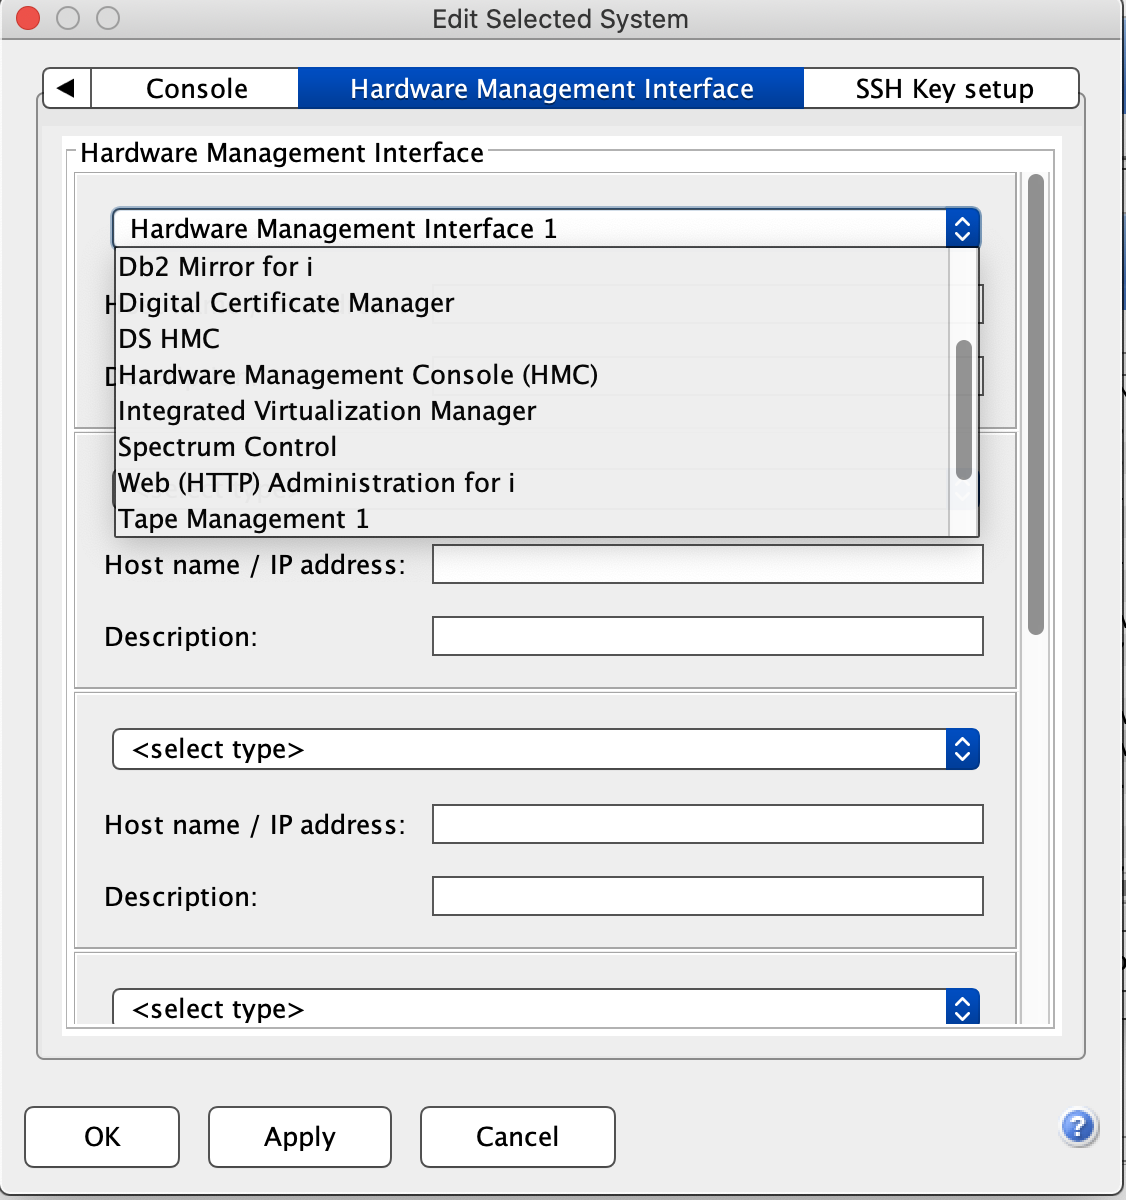
Task: Click the blue help question mark icon
Action: coord(1078,1127)
